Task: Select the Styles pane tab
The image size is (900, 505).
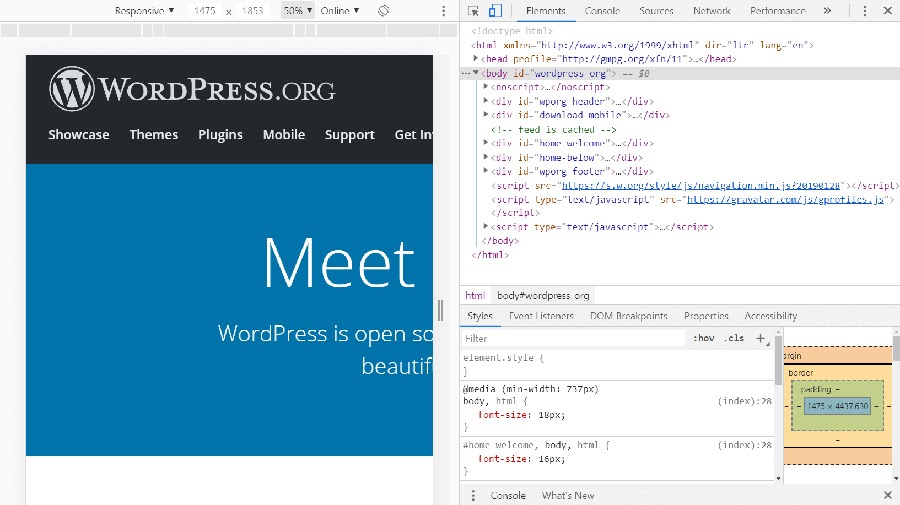Action: [x=480, y=316]
